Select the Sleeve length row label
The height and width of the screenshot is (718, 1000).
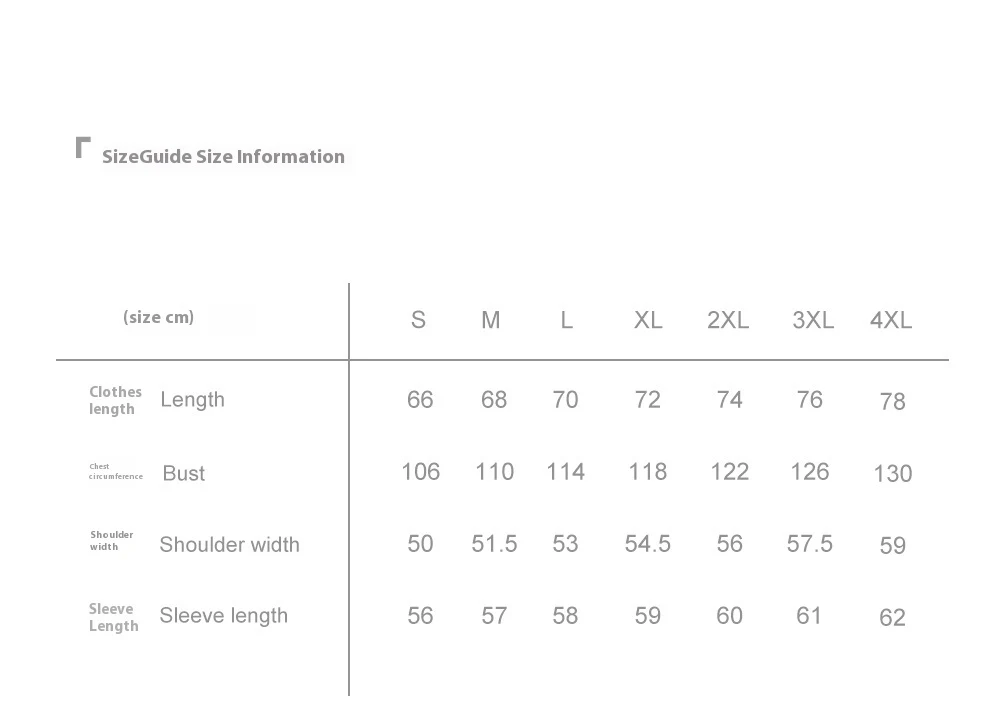click(x=224, y=616)
